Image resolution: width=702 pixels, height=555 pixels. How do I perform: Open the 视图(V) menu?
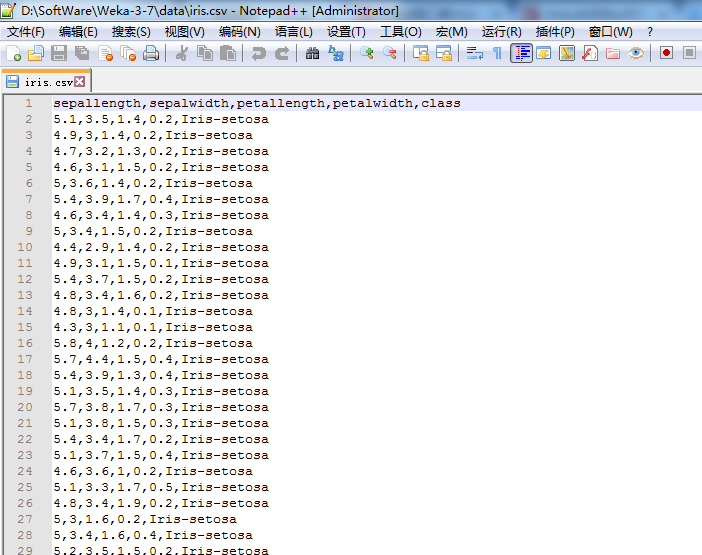[184, 32]
